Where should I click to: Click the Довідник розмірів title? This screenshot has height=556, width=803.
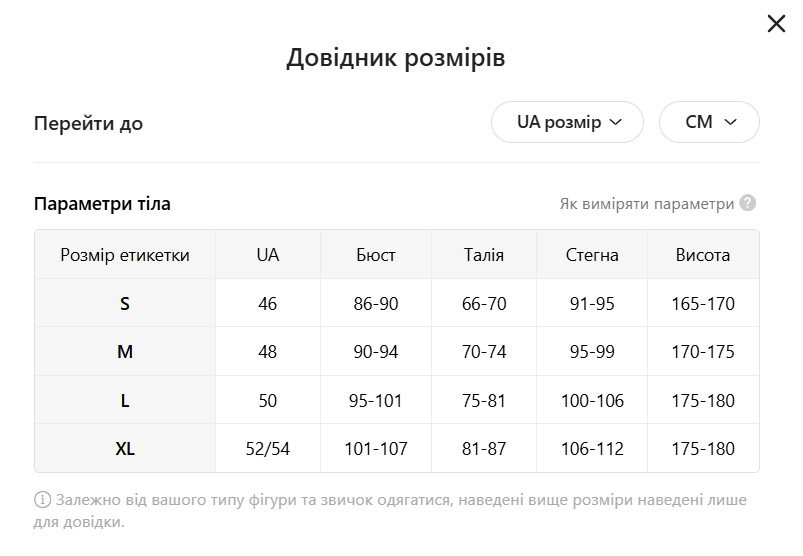[x=396, y=58]
